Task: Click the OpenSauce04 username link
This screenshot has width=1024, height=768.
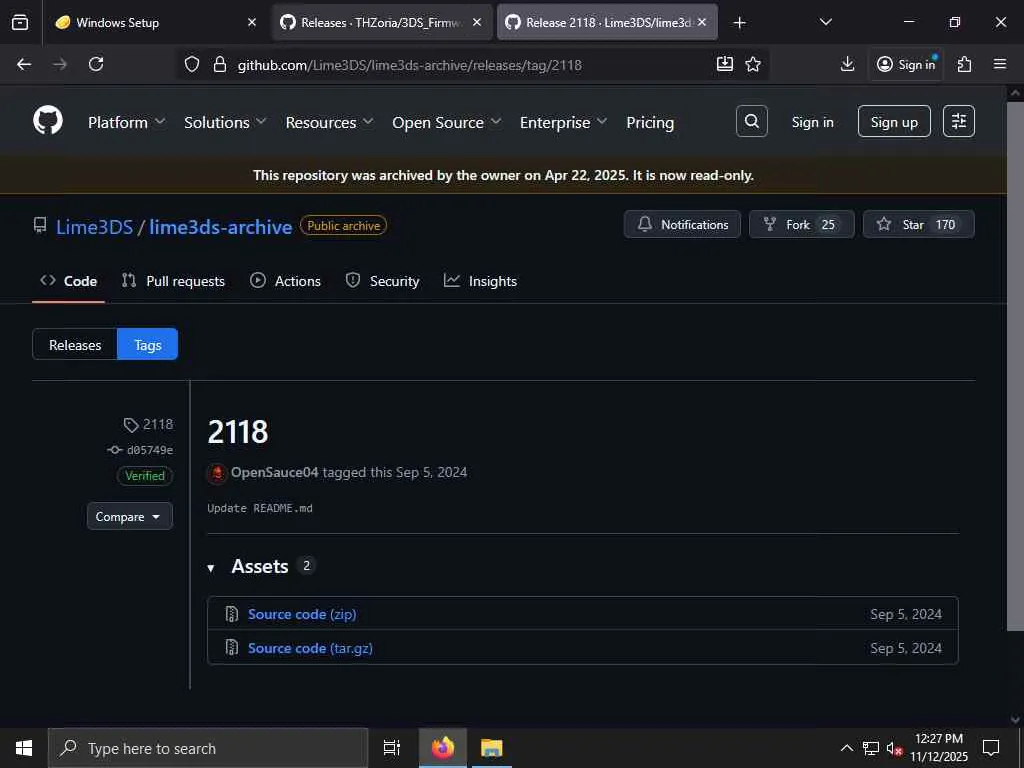Action: tap(274, 472)
